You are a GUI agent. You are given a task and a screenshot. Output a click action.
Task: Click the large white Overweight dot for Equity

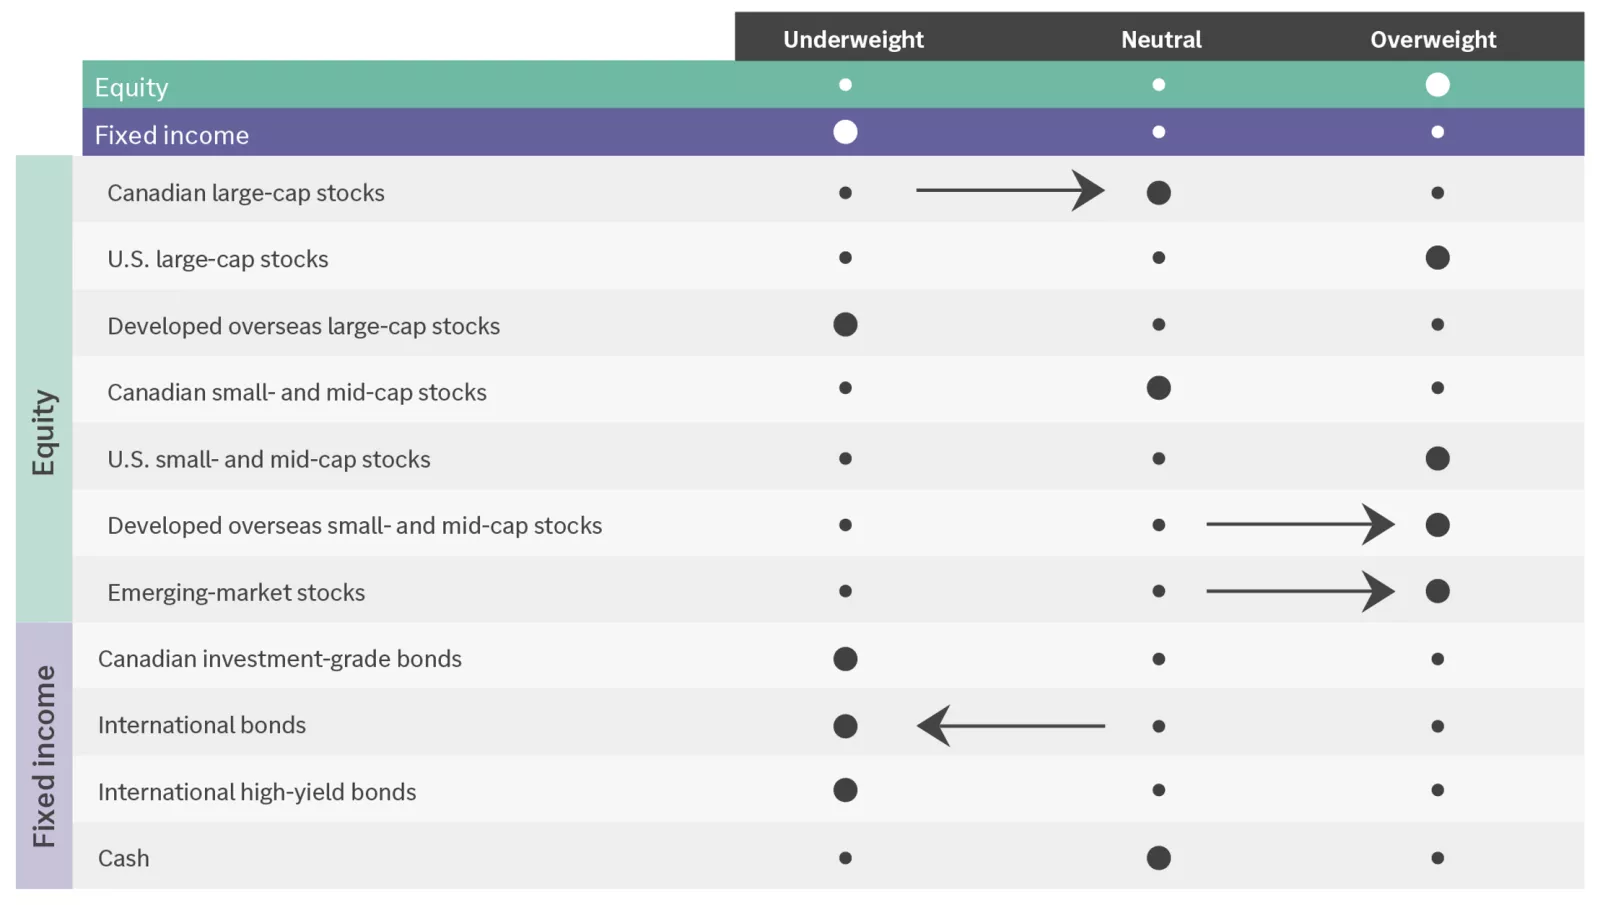(1437, 85)
